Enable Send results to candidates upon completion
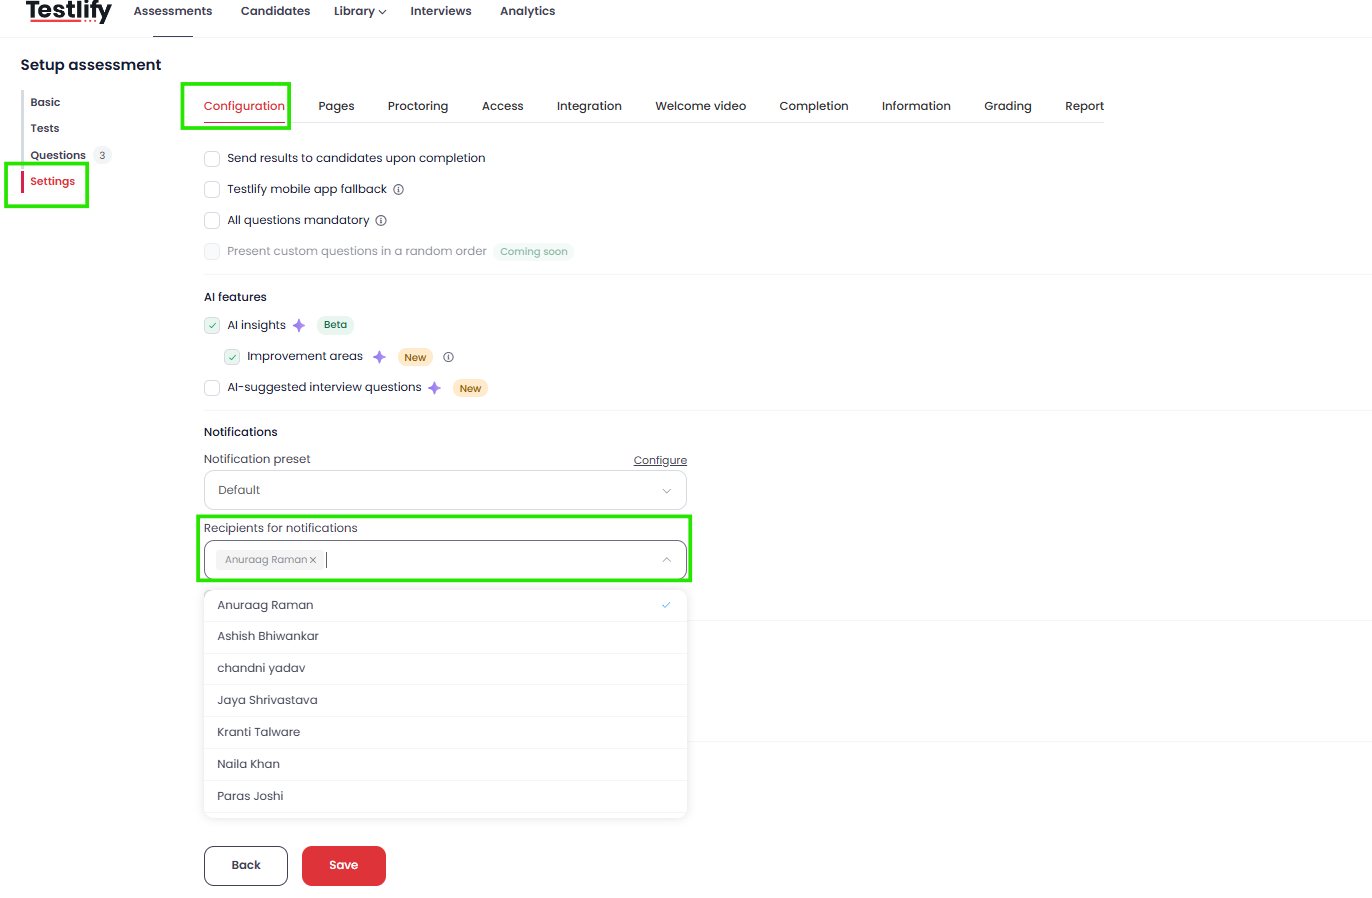 tap(212, 158)
